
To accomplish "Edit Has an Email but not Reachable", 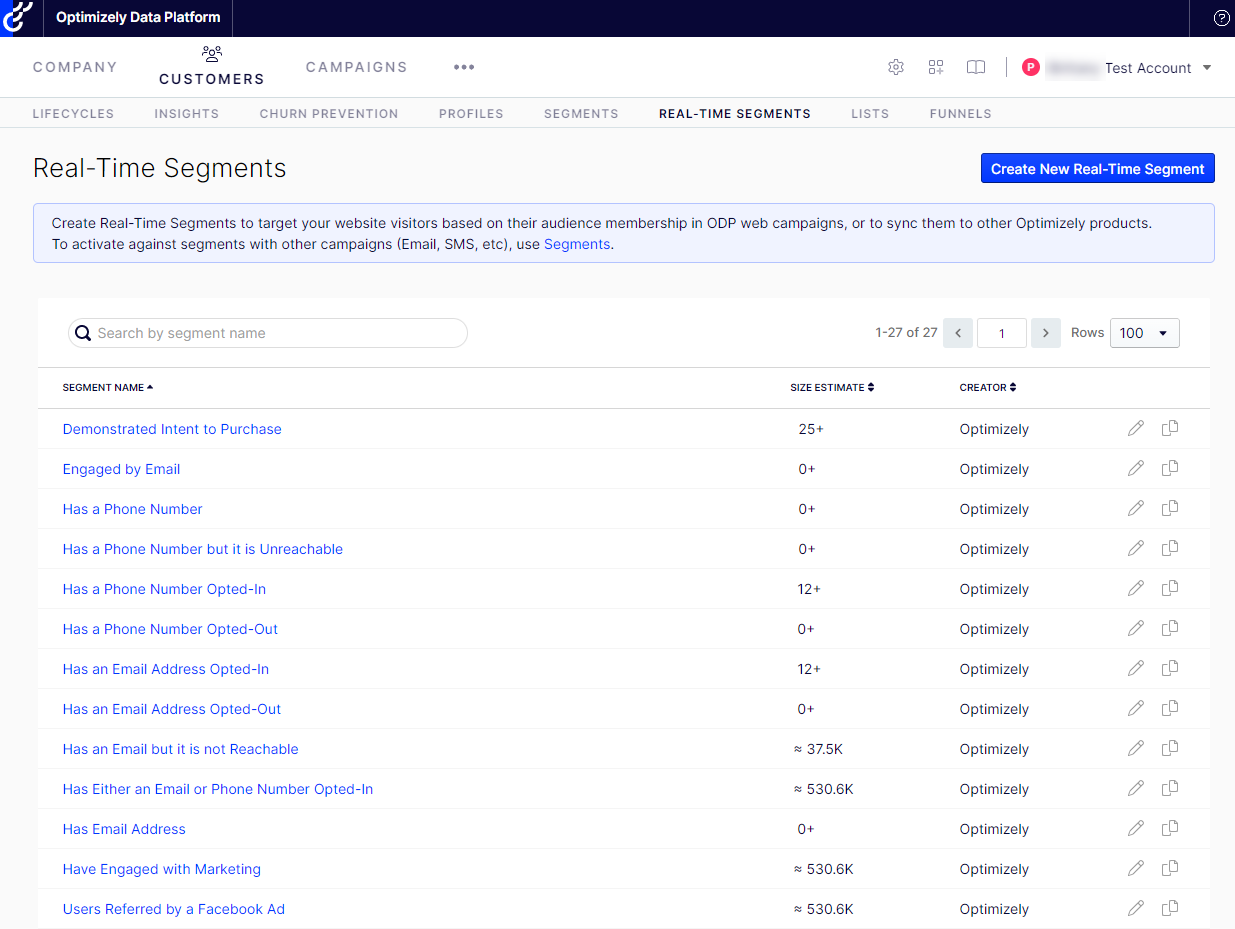I will click(x=1135, y=749).
